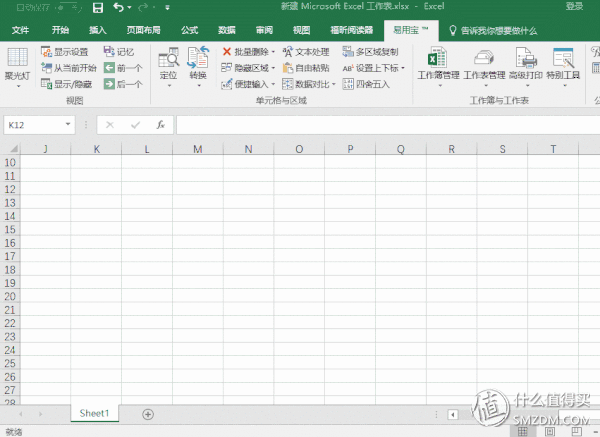
Task: Click the 聚光灯 spotlight icon
Action: click(17, 62)
